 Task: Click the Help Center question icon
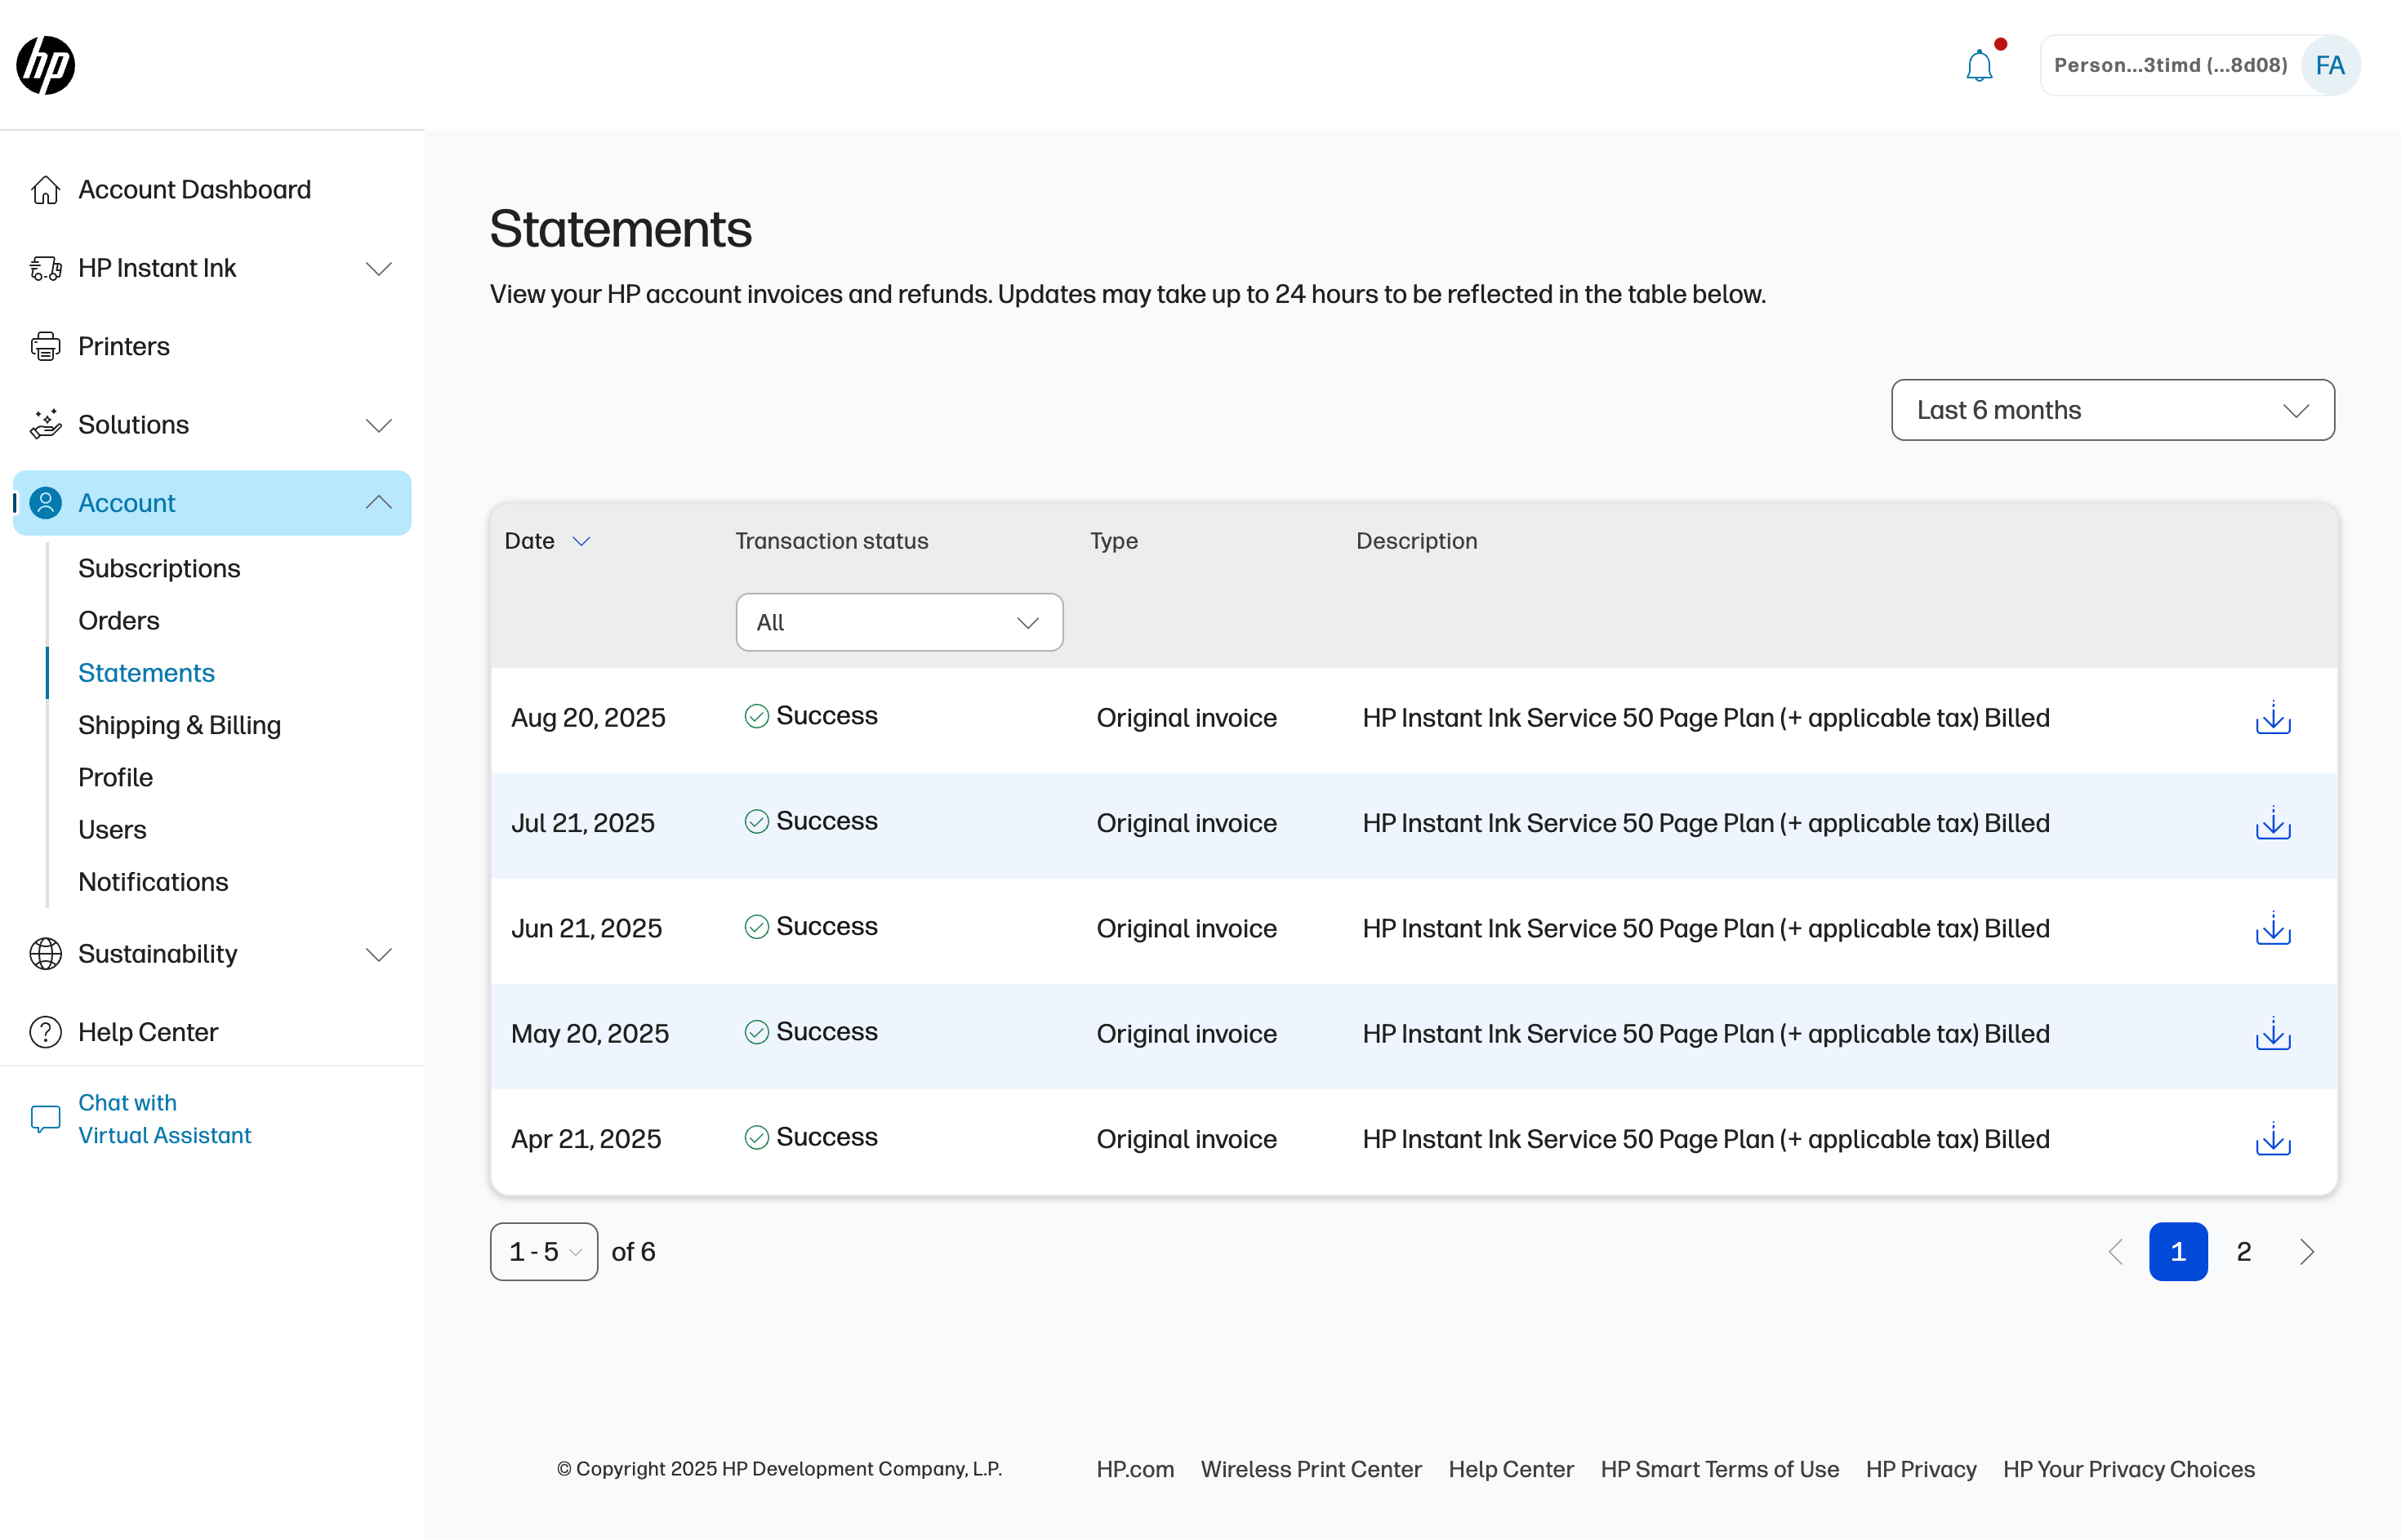pyautogui.click(x=45, y=1032)
